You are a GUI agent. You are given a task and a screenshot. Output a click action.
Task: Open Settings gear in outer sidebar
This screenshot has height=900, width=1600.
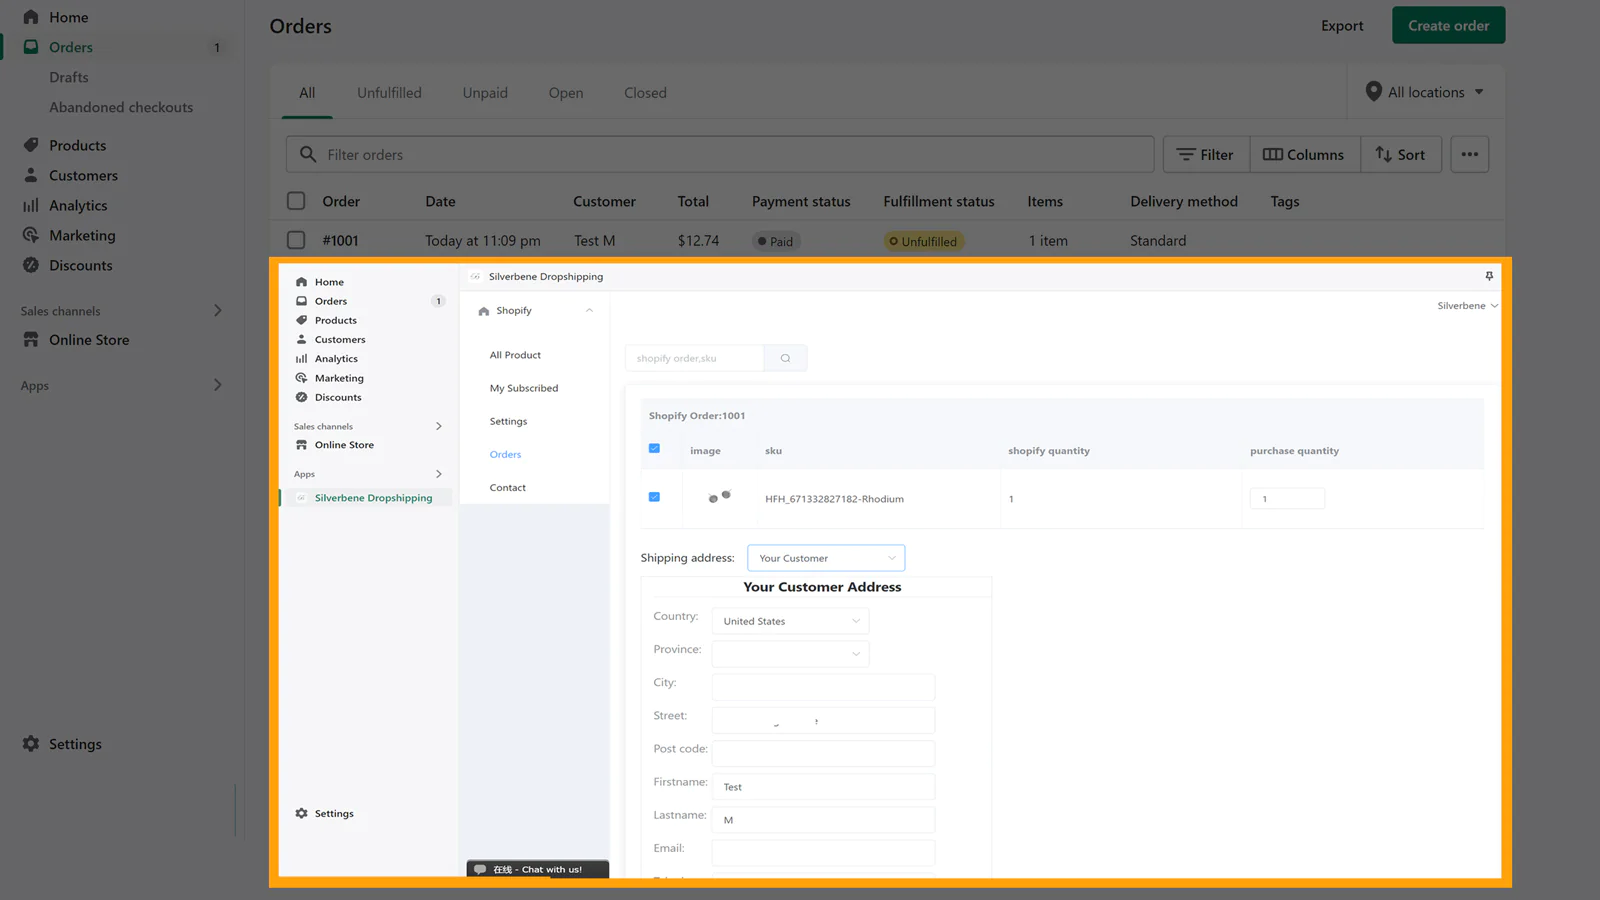tap(31, 744)
